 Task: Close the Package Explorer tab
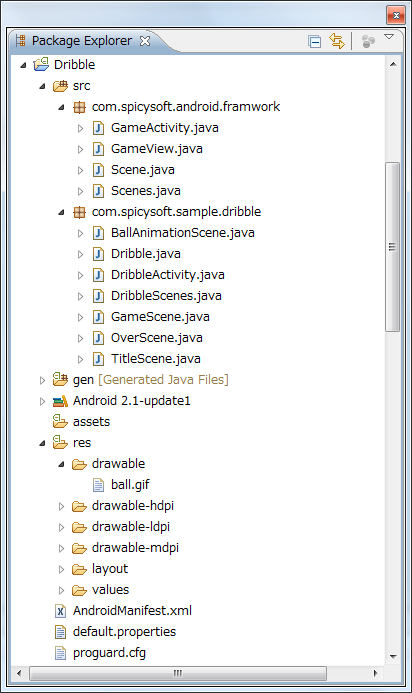145,41
